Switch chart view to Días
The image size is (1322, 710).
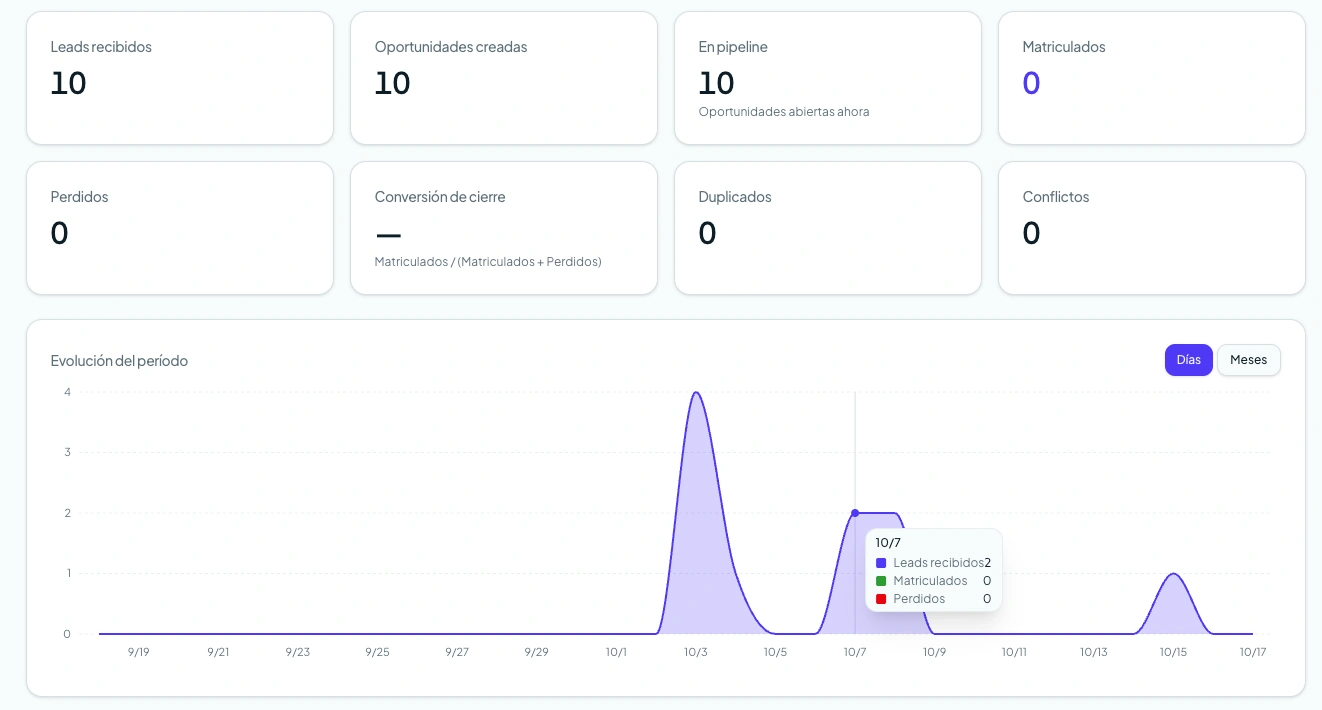click(1188, 360)
